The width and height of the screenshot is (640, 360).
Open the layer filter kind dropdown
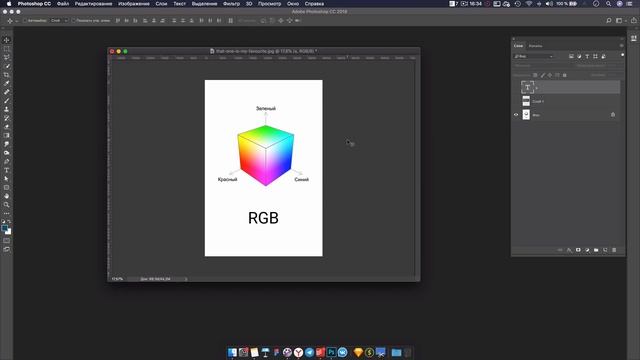pyautogui.click(x=534, y=56)
